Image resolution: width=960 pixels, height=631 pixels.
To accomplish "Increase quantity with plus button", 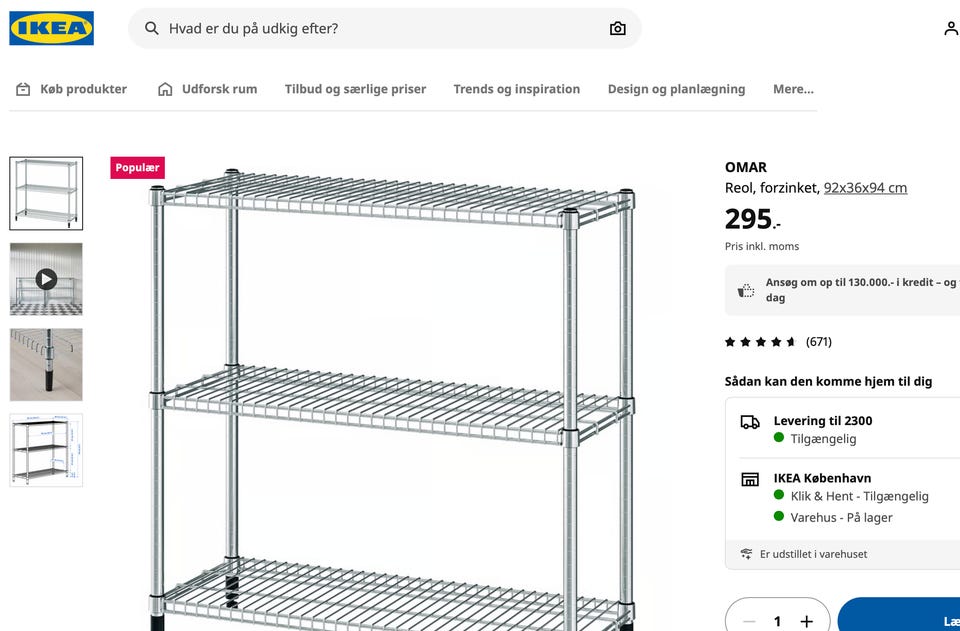I will click(807, 621).
